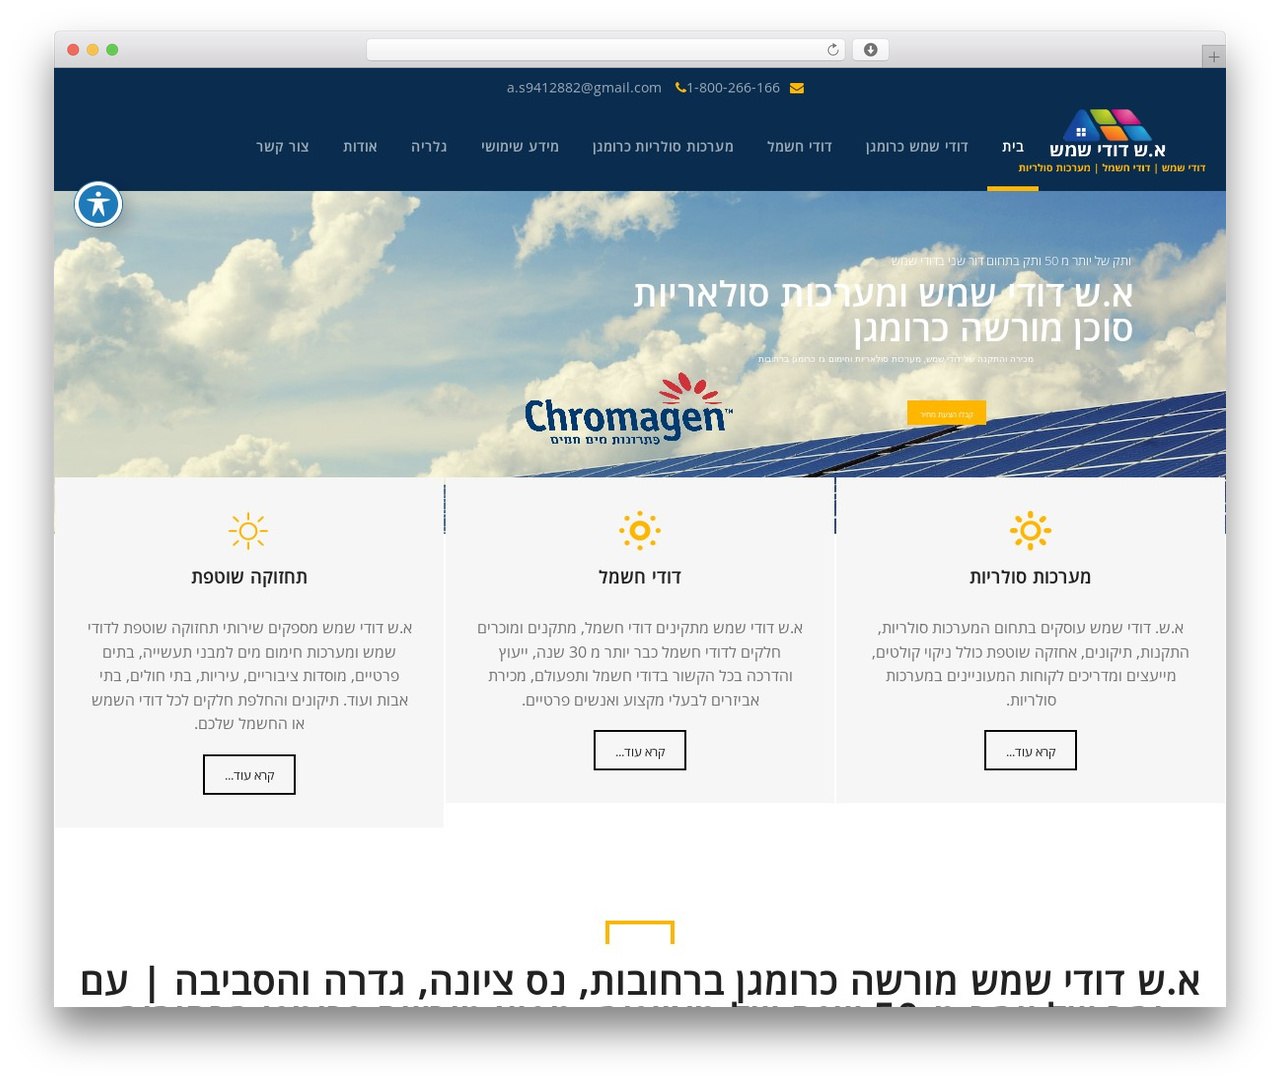The height and width of the screenshot is (1084, 1280).
Task: Open the דודי שמש כרומגן menu item
Action: pos(917,147)
